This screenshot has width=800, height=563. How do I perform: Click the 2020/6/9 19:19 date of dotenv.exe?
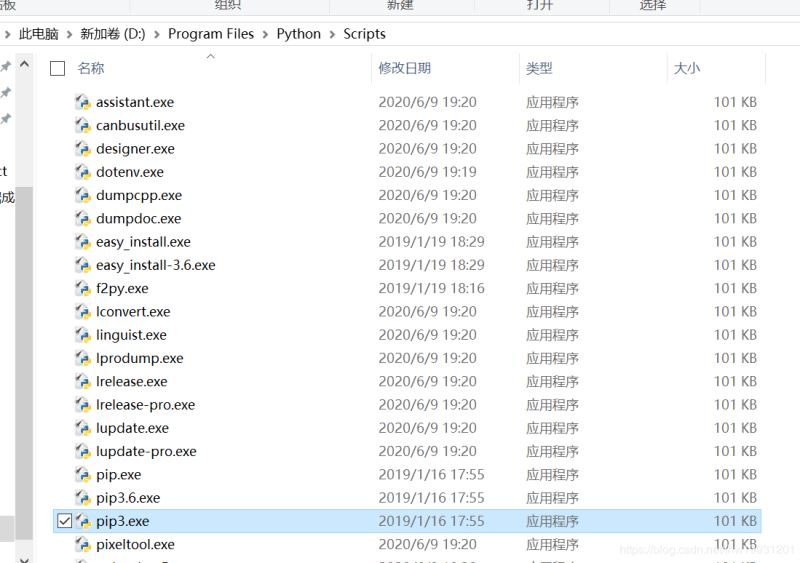(x=428, y=172)
